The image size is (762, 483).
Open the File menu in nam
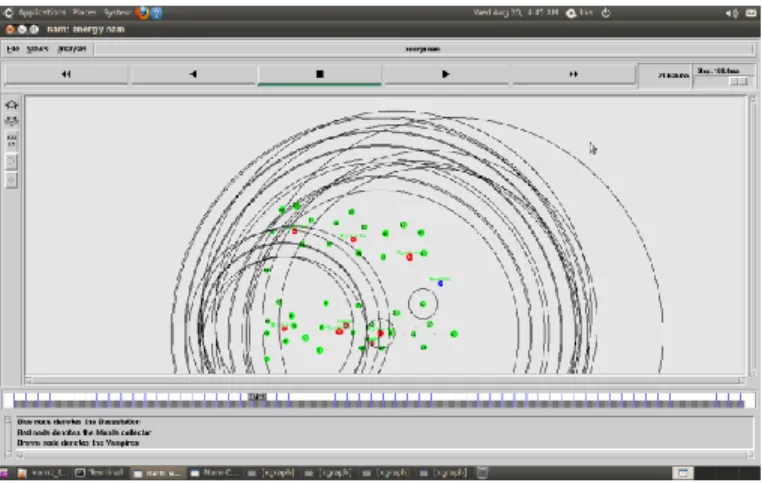[13, 49]
